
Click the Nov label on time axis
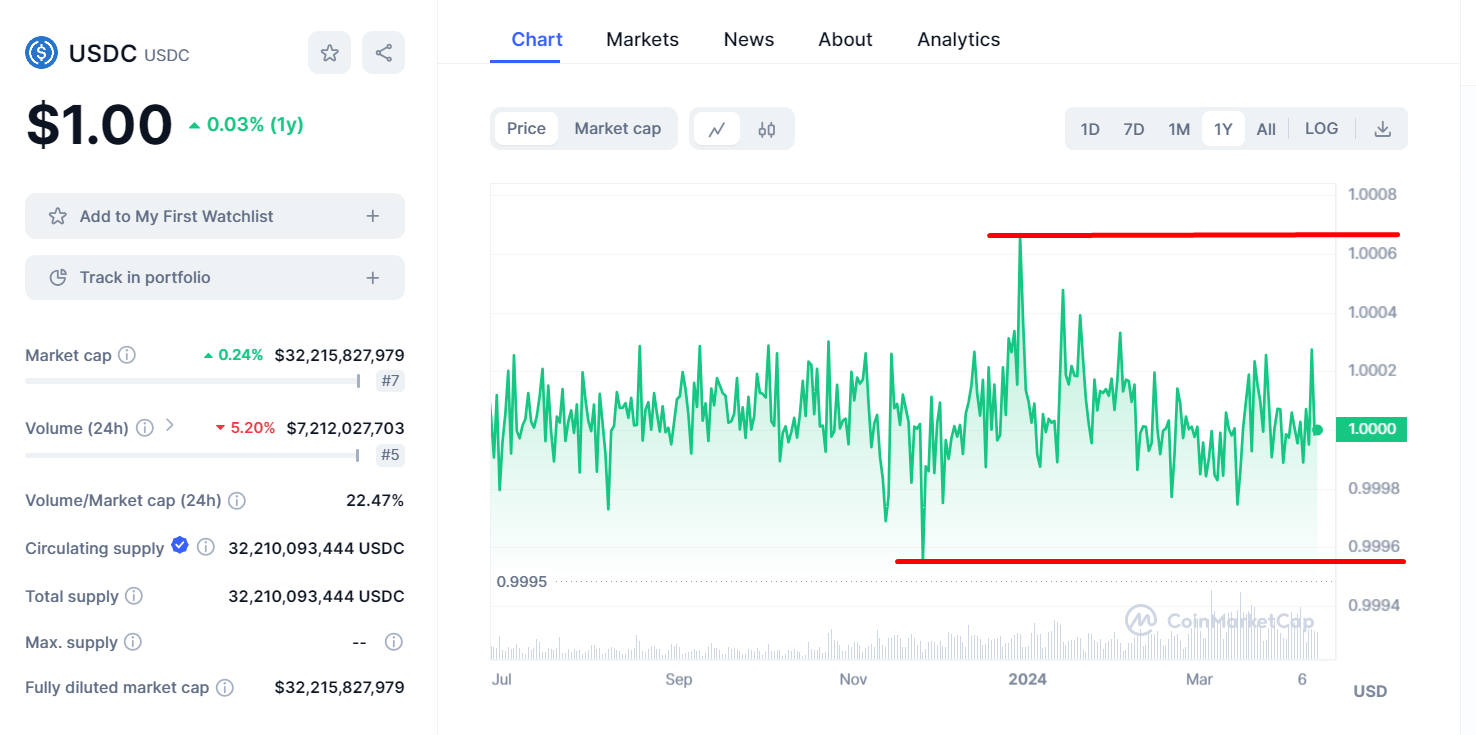point(853,679)
